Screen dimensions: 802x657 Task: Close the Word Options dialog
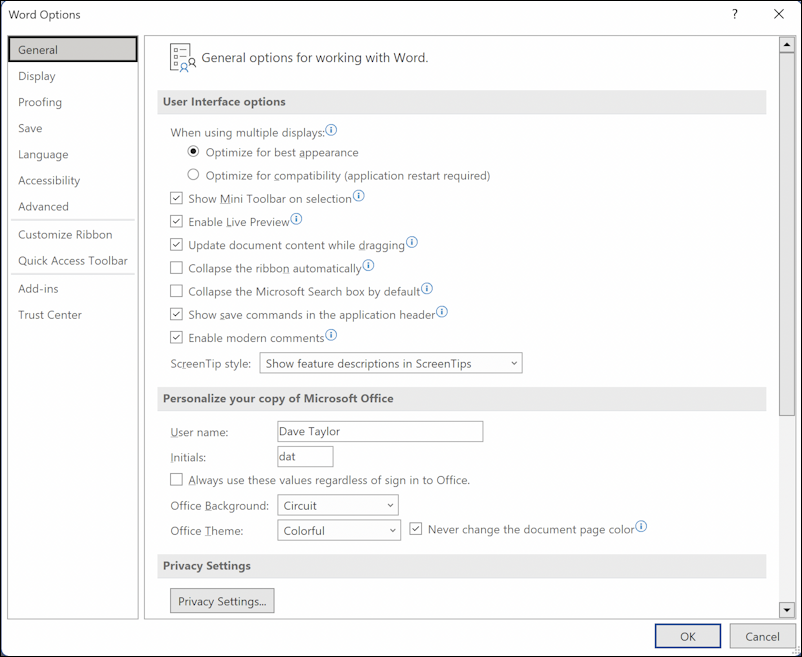point(779,14)
